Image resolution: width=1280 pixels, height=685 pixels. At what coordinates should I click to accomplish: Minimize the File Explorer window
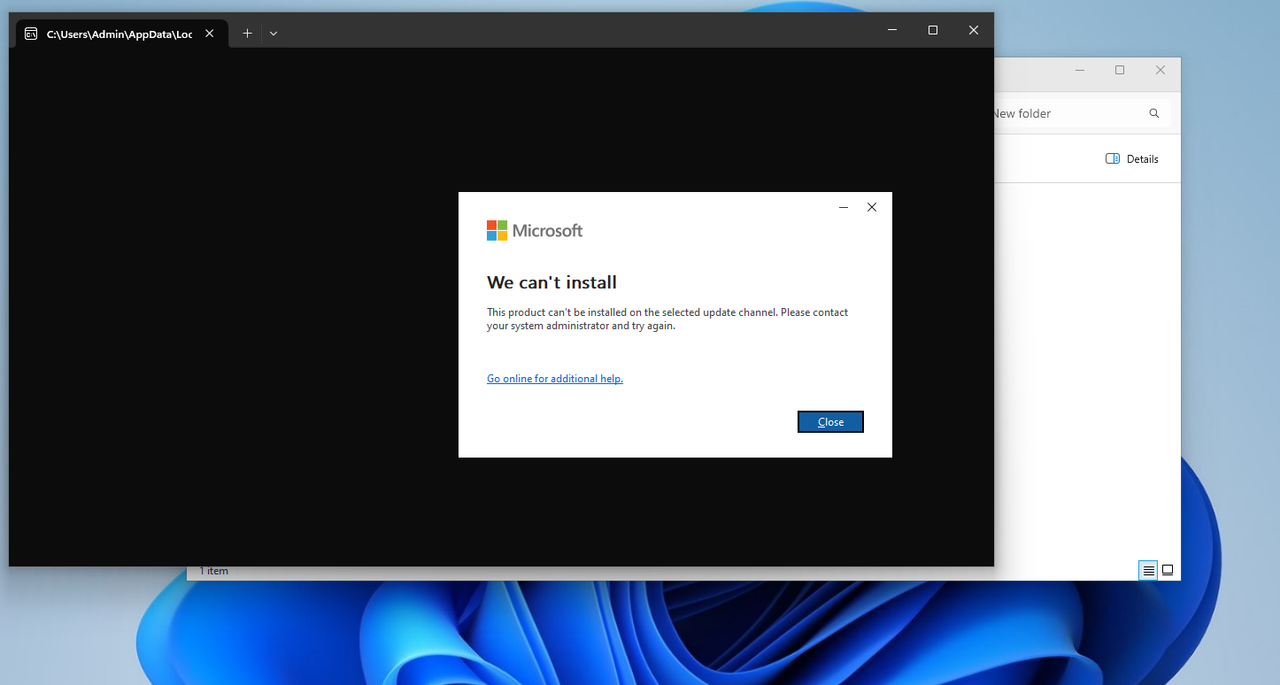1081,70
